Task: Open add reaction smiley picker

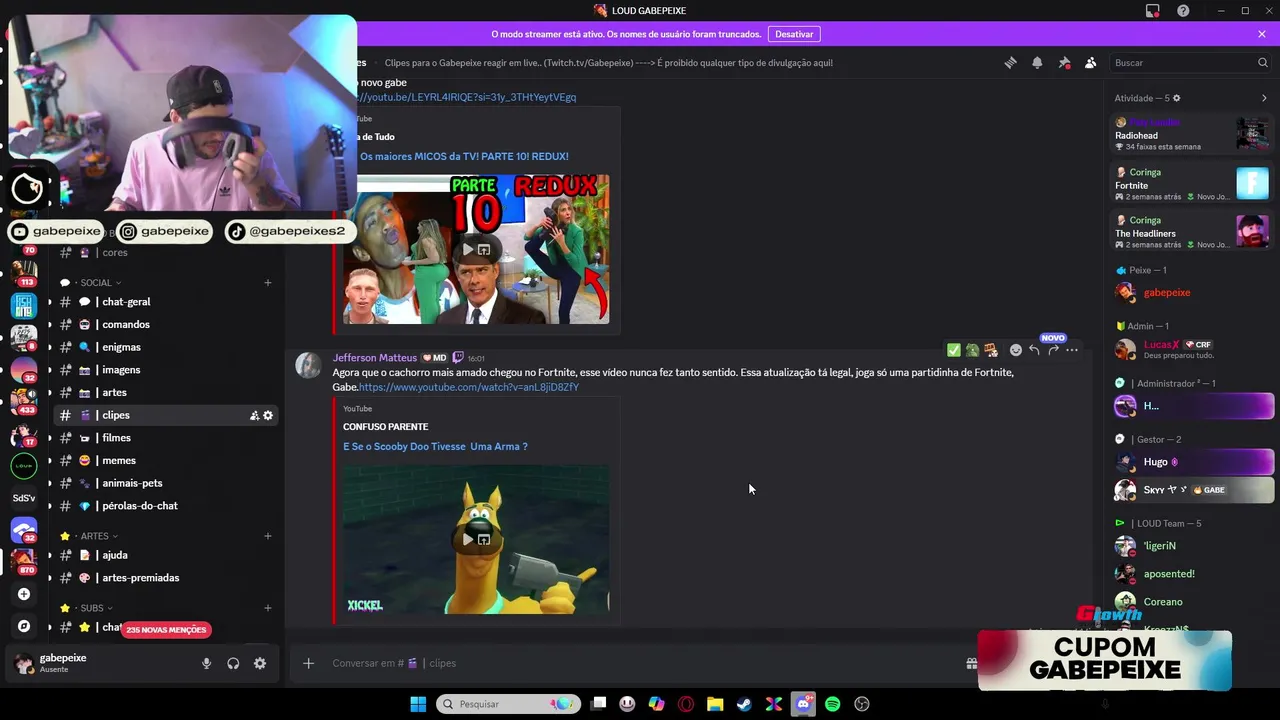Action: [x=1016, y=350]
